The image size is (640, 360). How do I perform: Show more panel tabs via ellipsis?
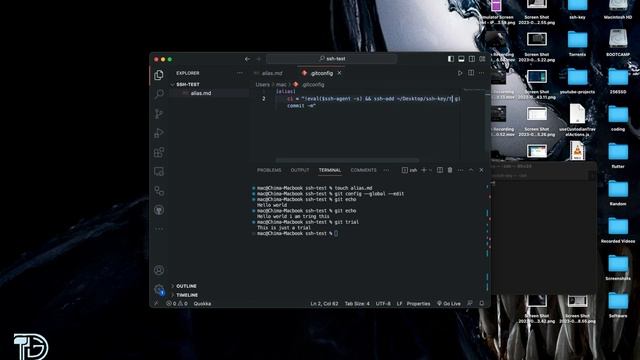click(x=386, y=170)
